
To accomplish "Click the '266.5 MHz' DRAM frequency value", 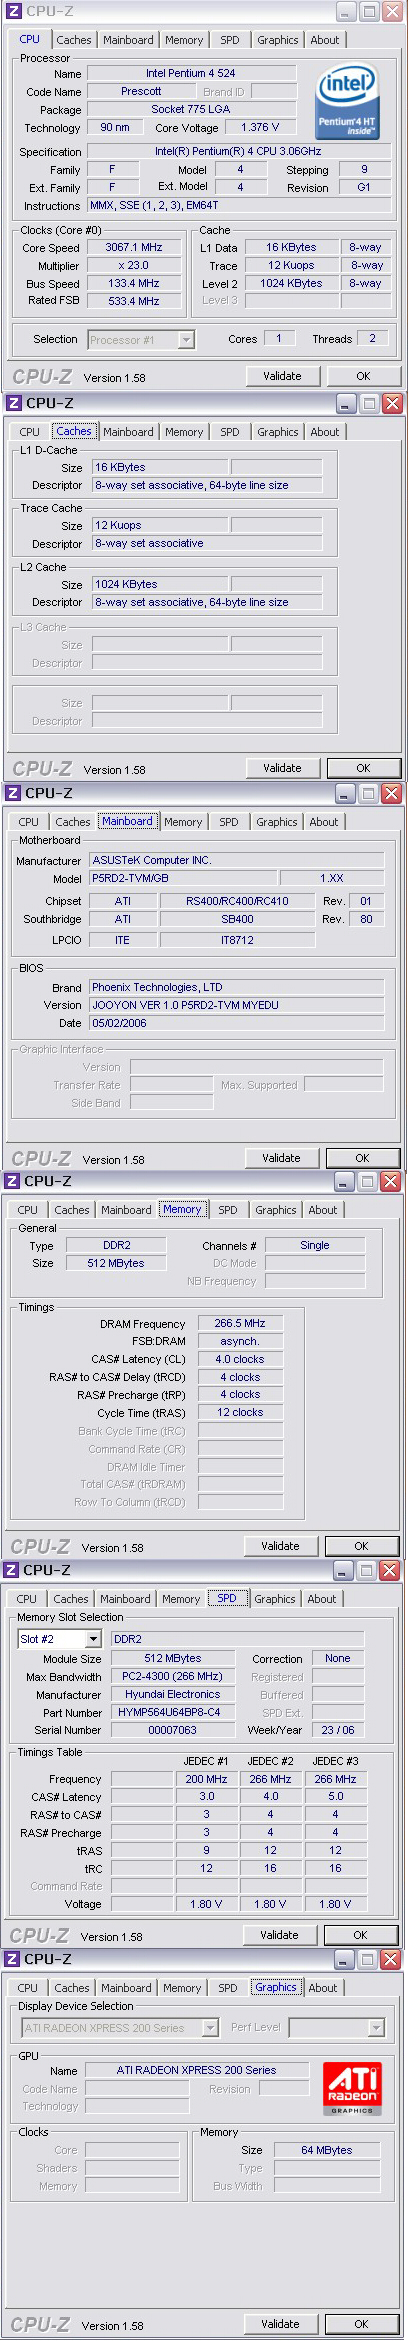I will (x=240, y=1324).
